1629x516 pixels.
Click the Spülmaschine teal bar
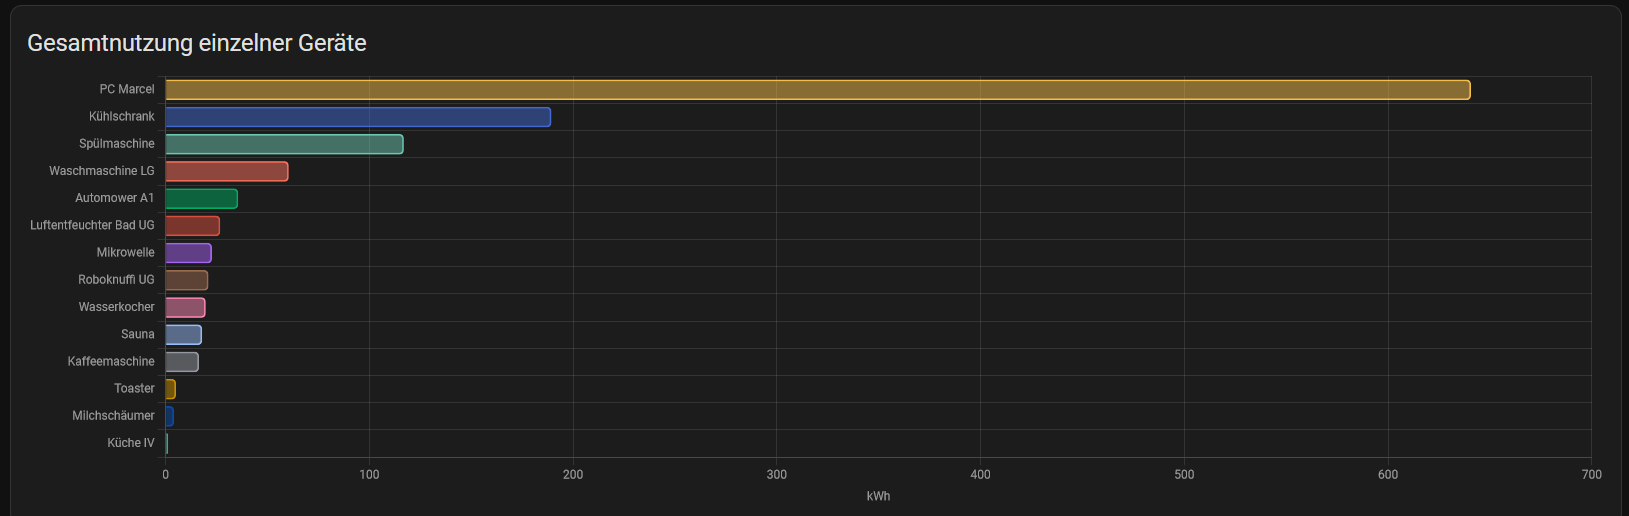(284, 144)
